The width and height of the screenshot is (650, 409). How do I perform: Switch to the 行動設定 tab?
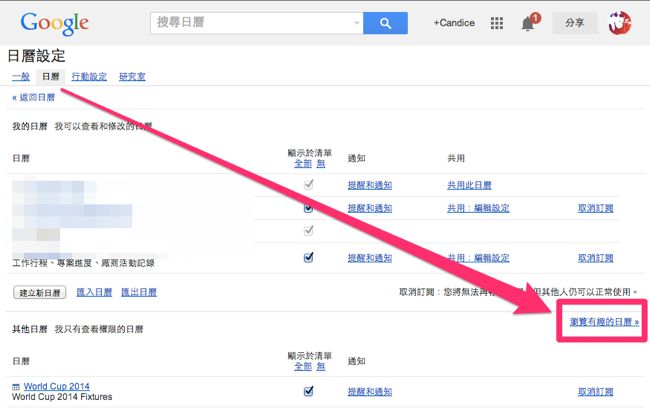[x=89, y=76]
